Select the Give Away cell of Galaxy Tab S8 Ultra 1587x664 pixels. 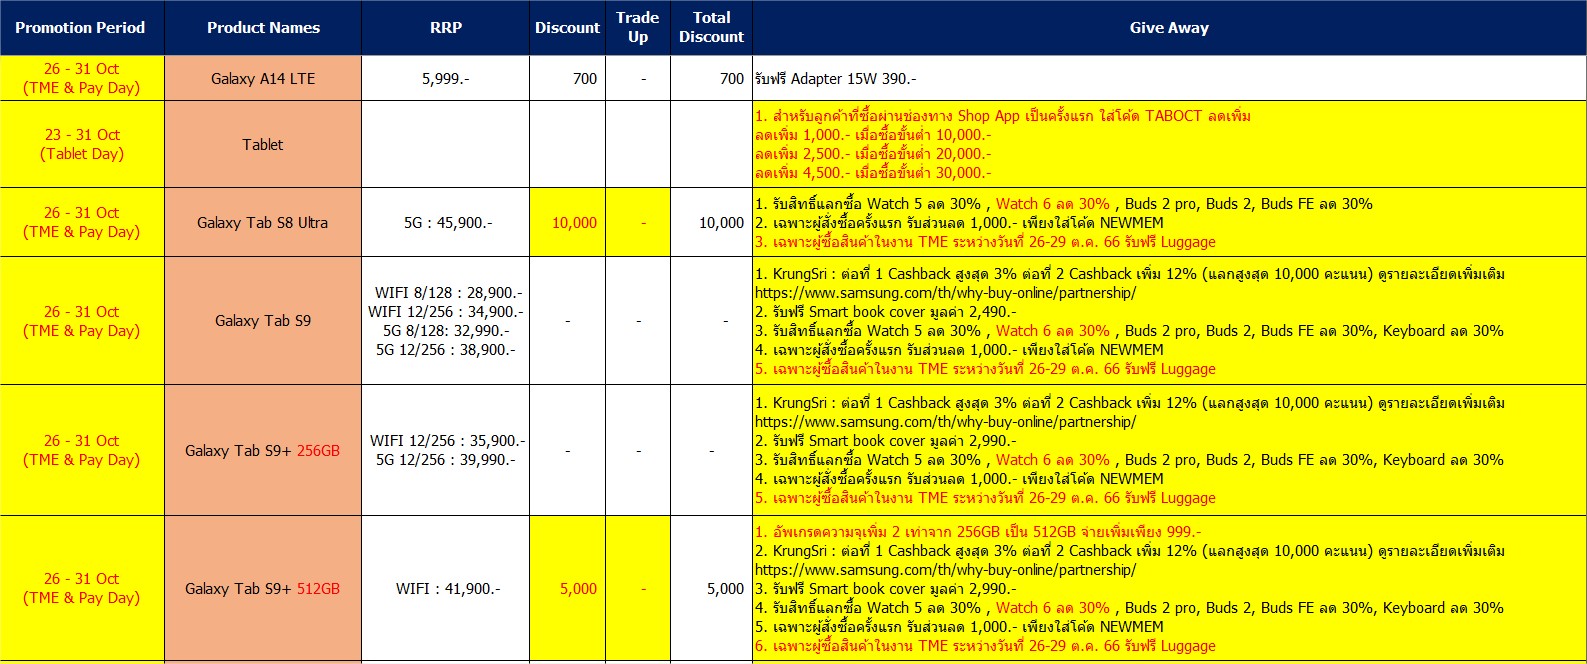click(1169, 222)
